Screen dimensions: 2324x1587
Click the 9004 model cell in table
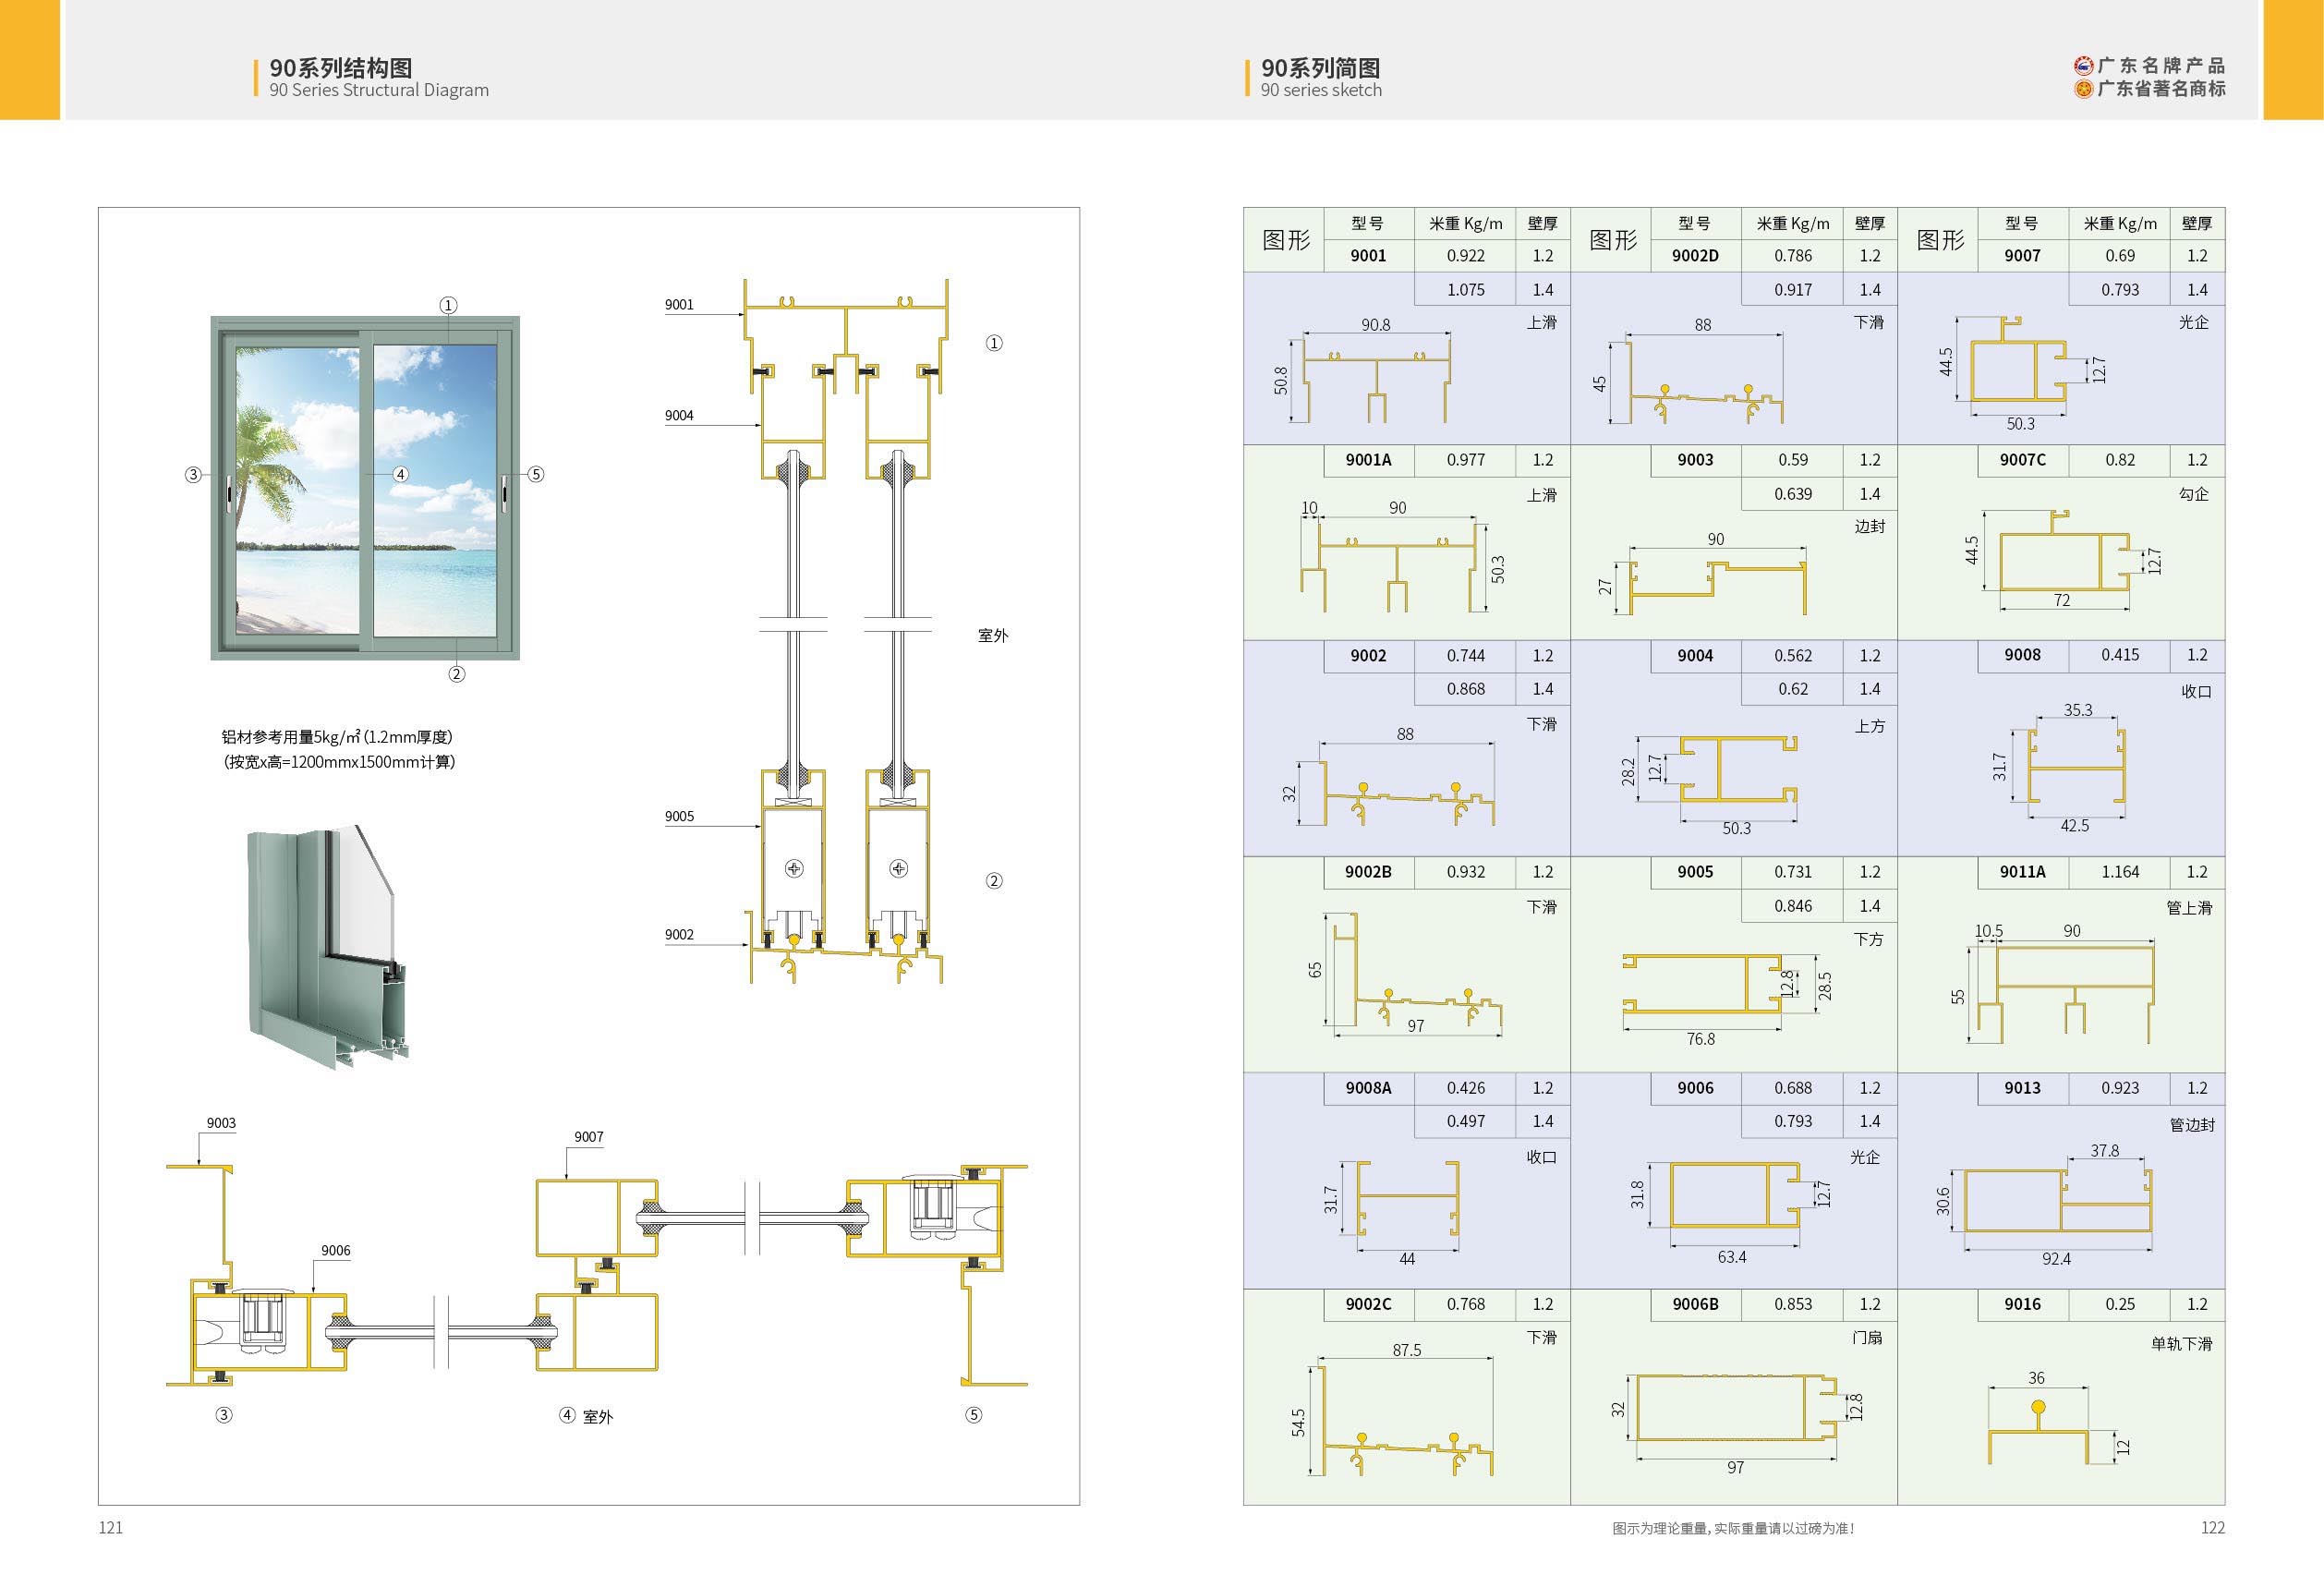coord(1695,656)
